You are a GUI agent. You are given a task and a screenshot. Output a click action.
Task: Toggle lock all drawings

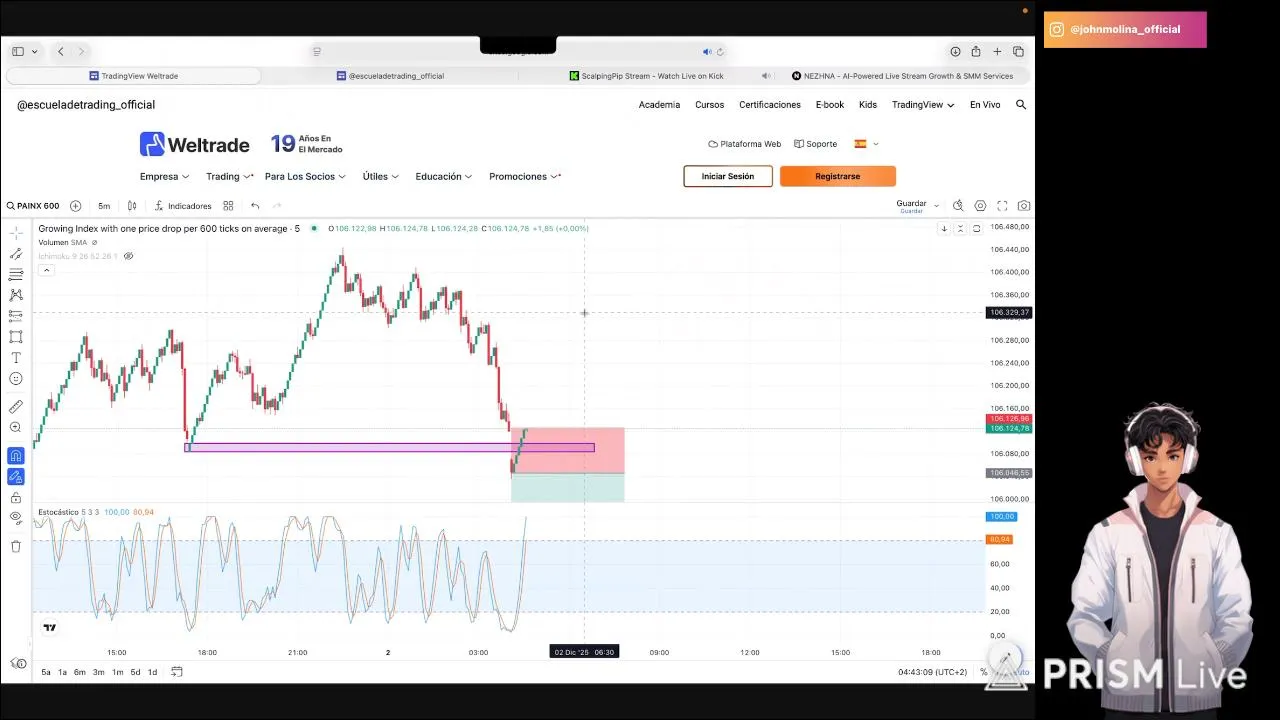tap(16, 497)
